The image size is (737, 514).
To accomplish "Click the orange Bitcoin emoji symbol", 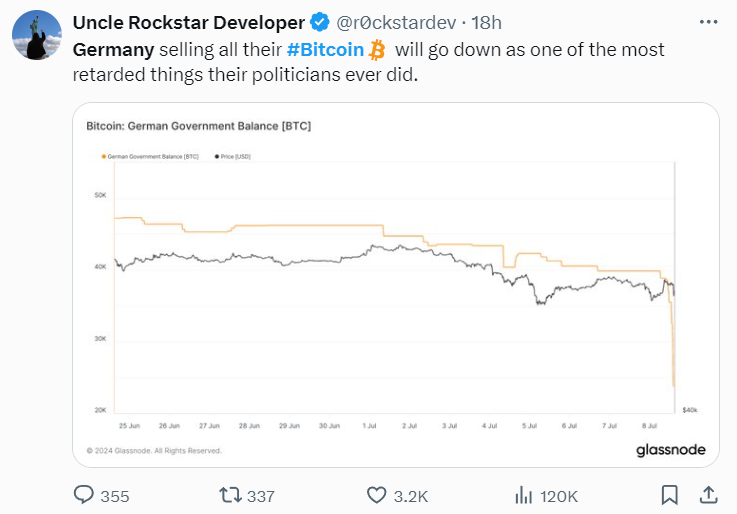I will pyautogui.click(x=377, y=50).
